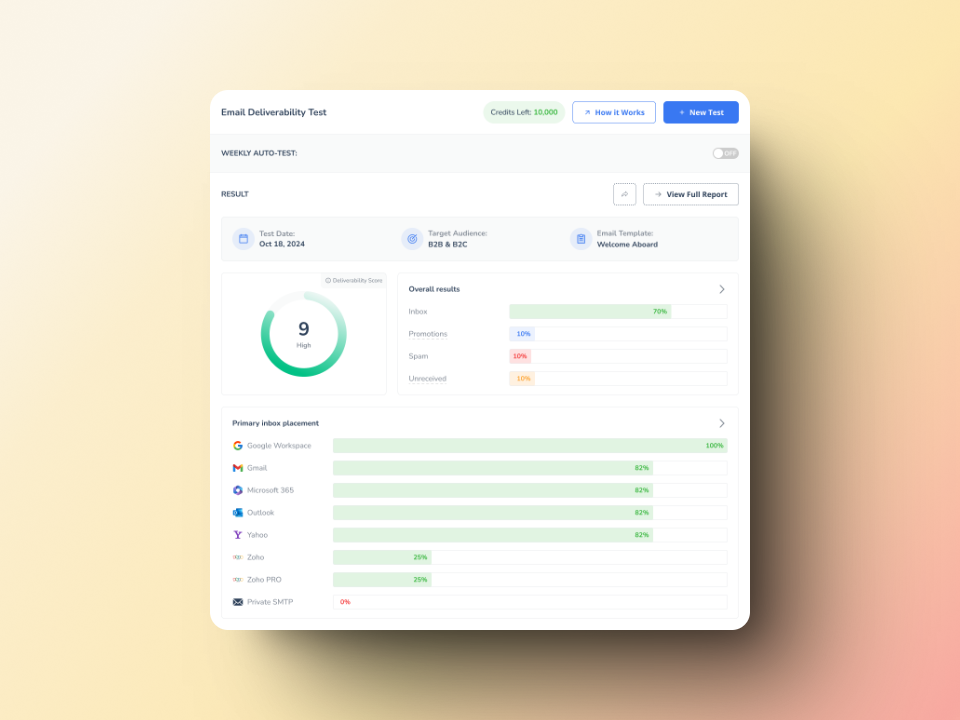Click the Microsoft 365 logo icon
This screenshot has width=960, height=720.
tap(238, 490)
